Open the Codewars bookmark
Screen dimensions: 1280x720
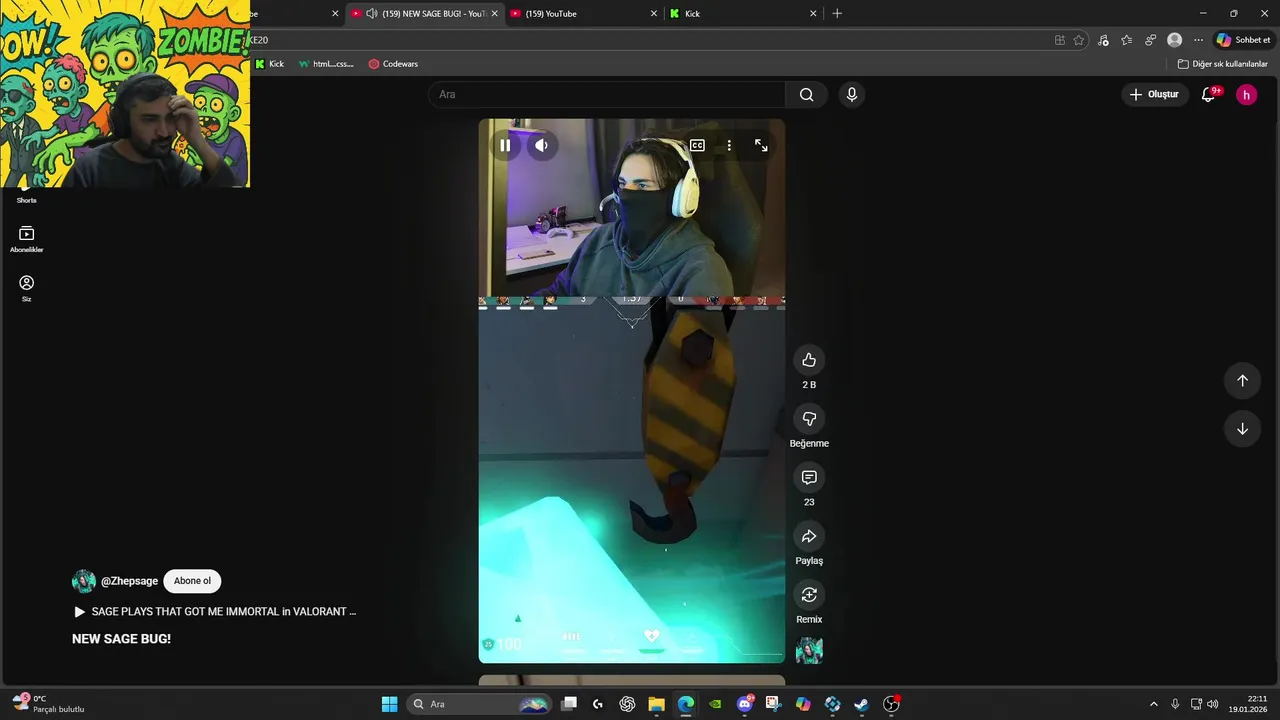tap(393, 64)
